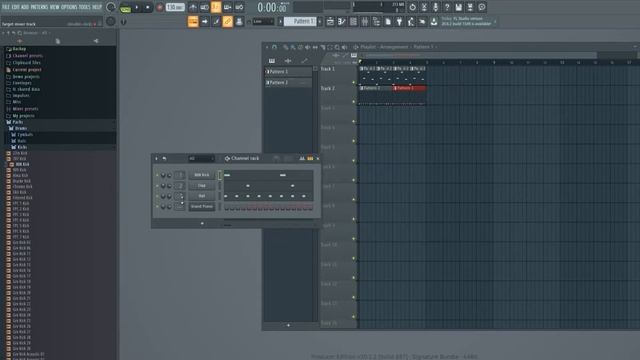This screenshot has height=360, width=640.
Task: Toggle multilink to controllers icon
Action: pos(227,22)
